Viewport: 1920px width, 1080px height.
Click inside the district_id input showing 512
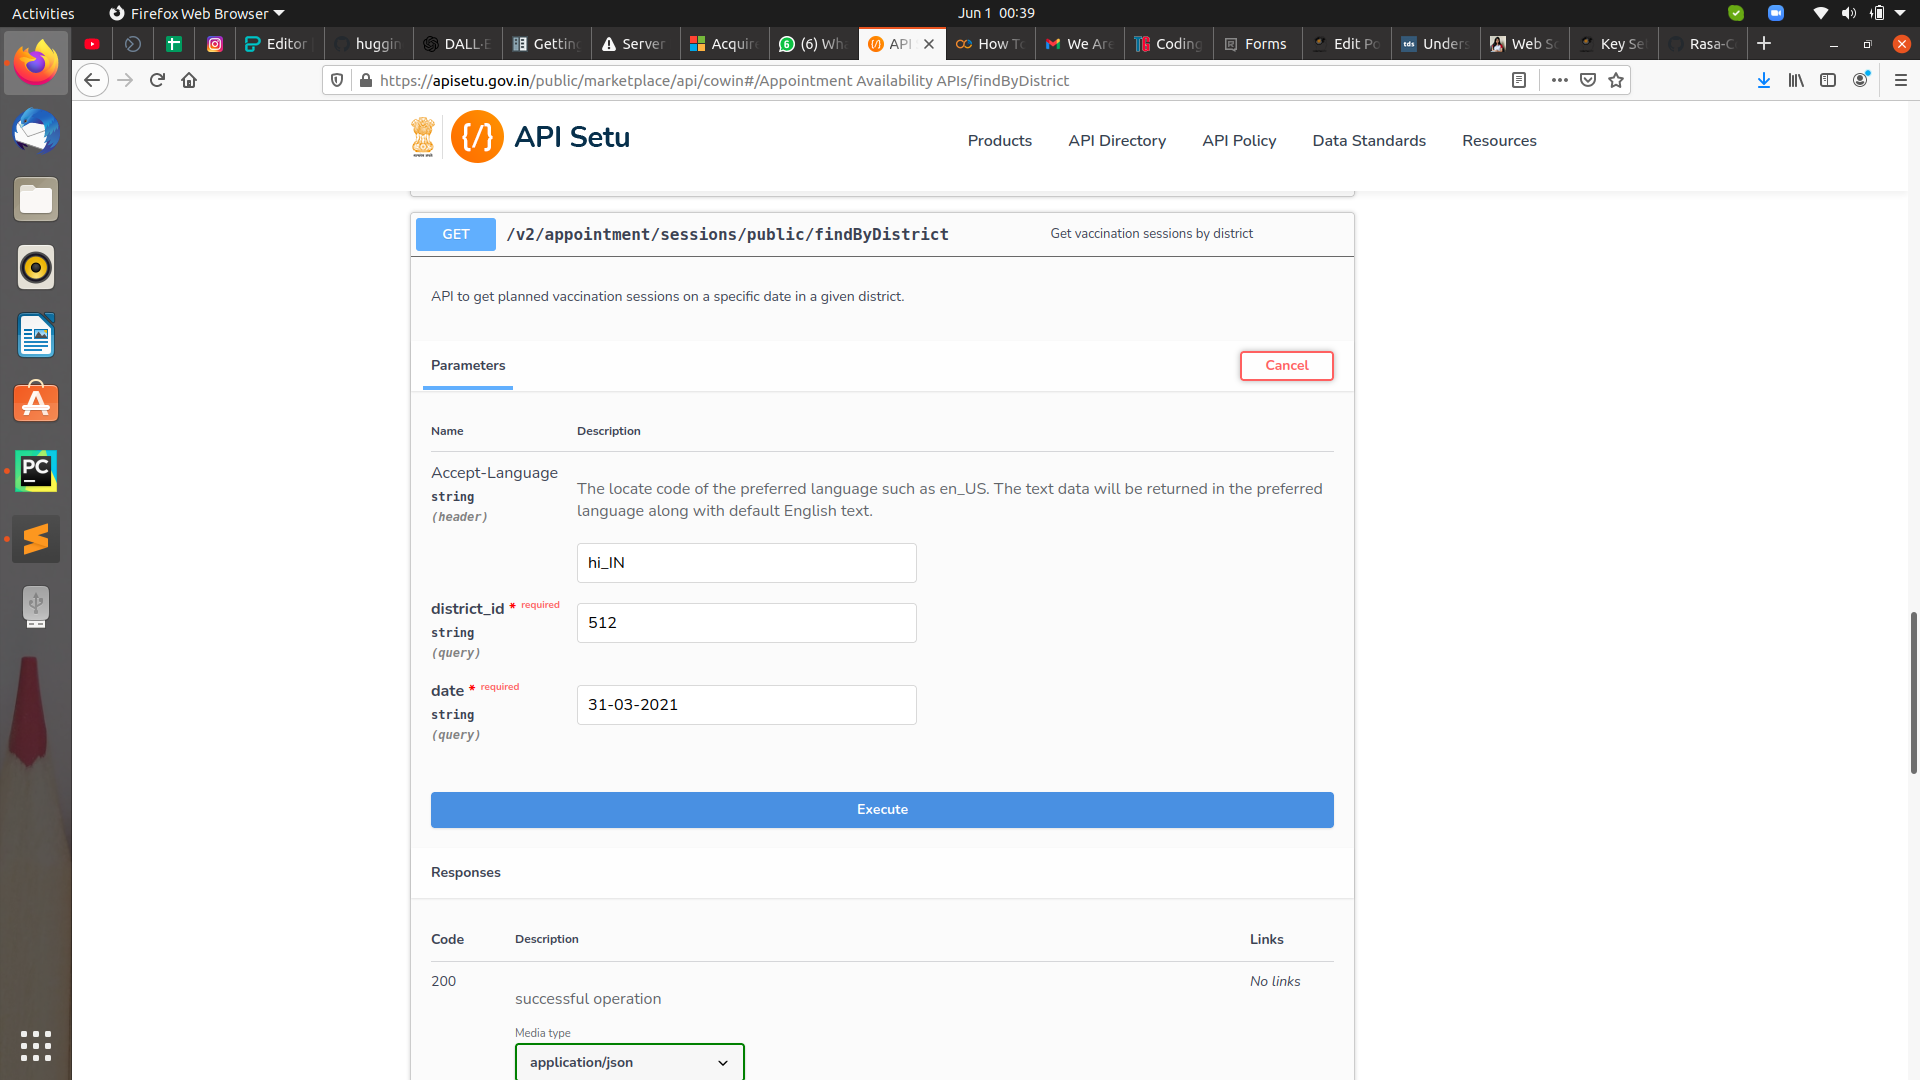(x=746, y=622)
